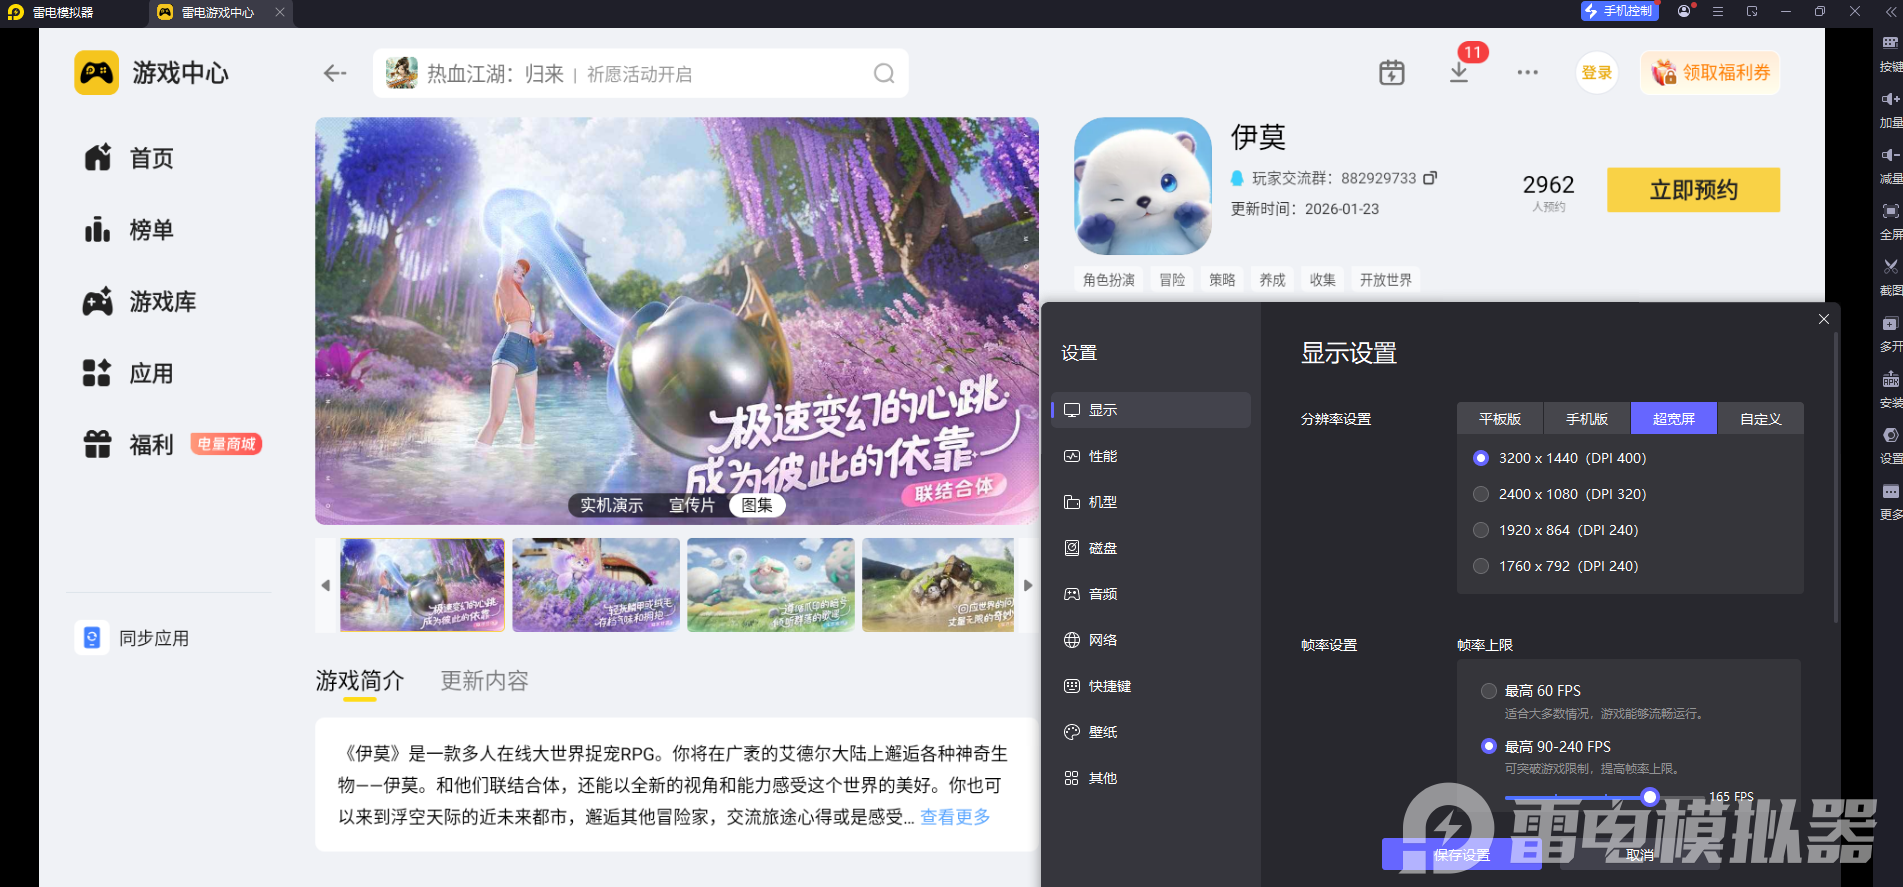Open 多开 multi-instance manager

pos(1890,334)
